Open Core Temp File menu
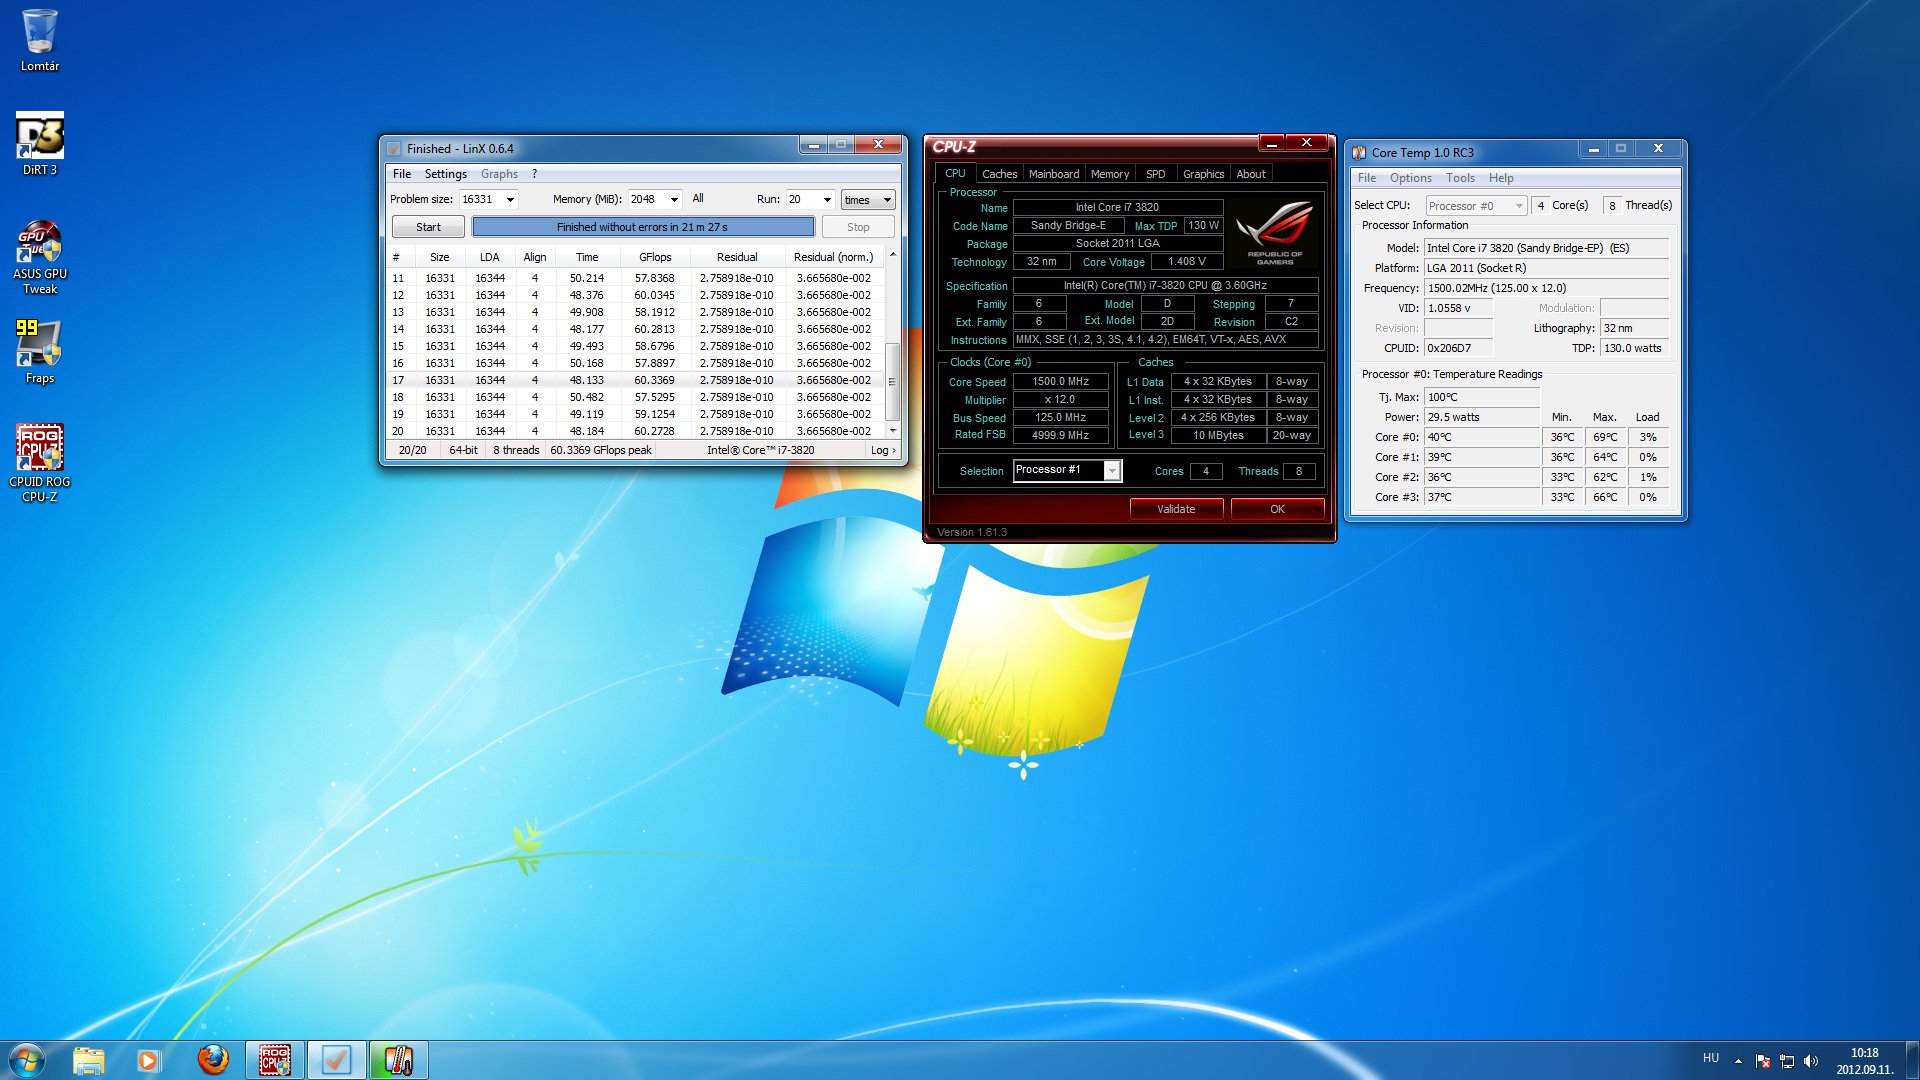 (x=1367, y=178)
